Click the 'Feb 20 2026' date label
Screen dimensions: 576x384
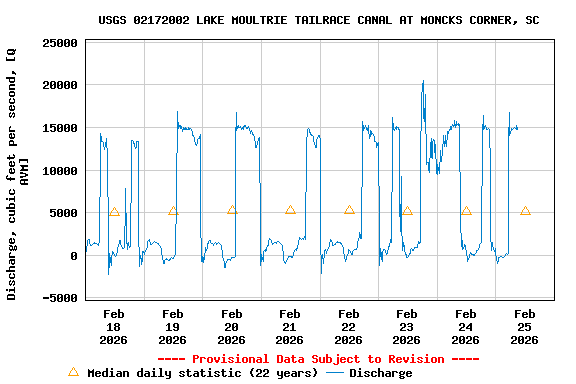click(231, 327)
